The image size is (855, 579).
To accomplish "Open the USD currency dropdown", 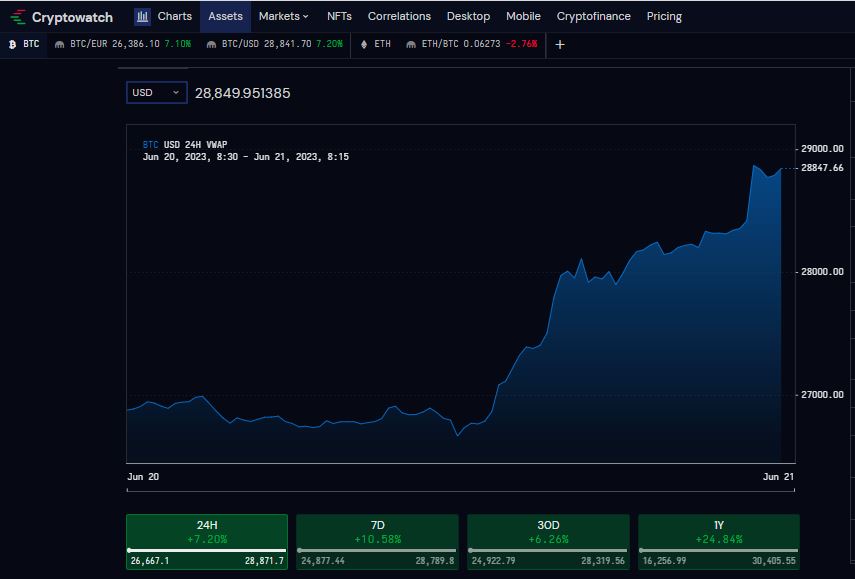I will (x=155, y=91).
